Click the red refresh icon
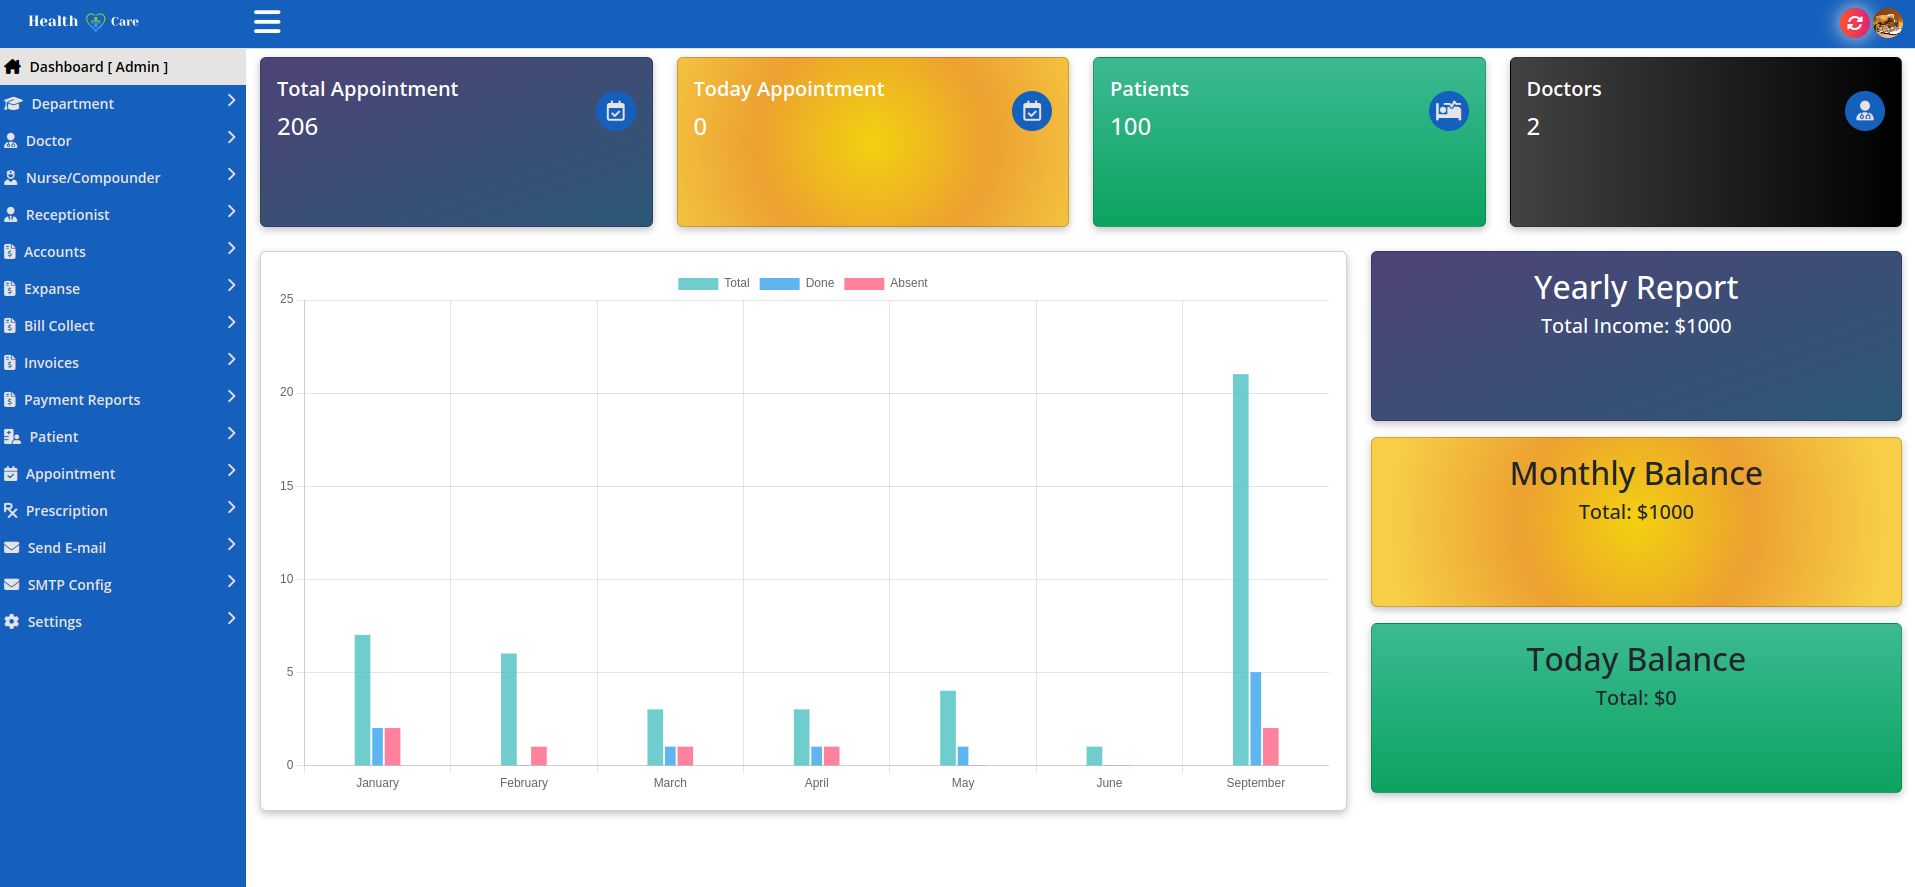Viewport: 1915px width, 887px height. coord(1854,23)
